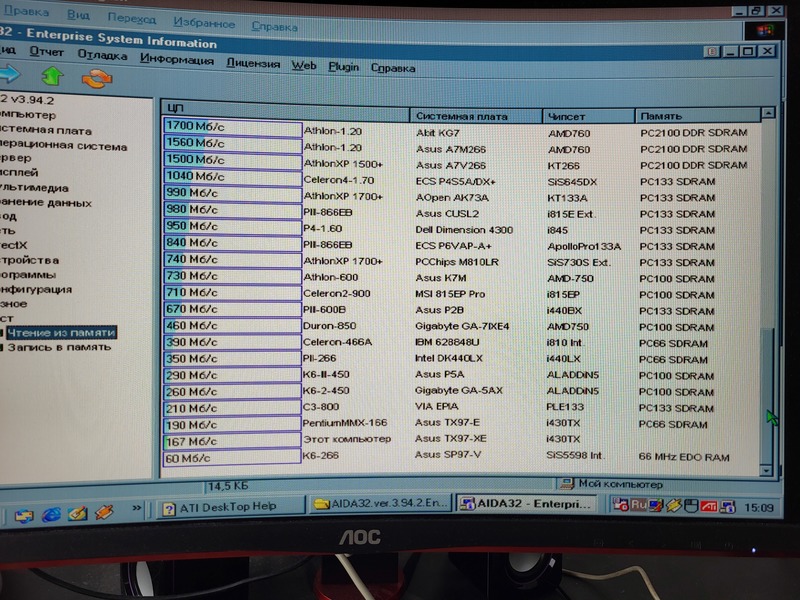The height and width of the screenshot is (600, 800).
Task: Click the 60 Мб/с benchmark bar
Action: click(232, 458)
